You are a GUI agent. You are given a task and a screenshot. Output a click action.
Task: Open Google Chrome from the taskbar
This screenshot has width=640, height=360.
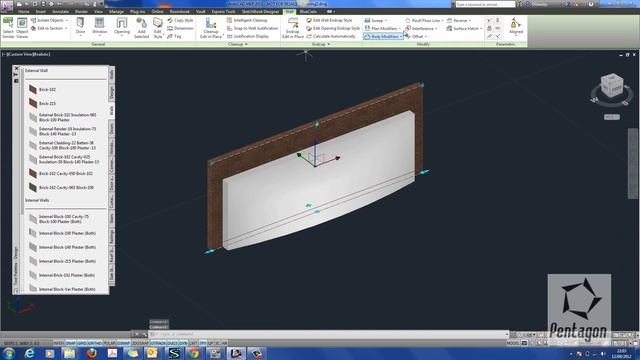click(x=194, y=353)
